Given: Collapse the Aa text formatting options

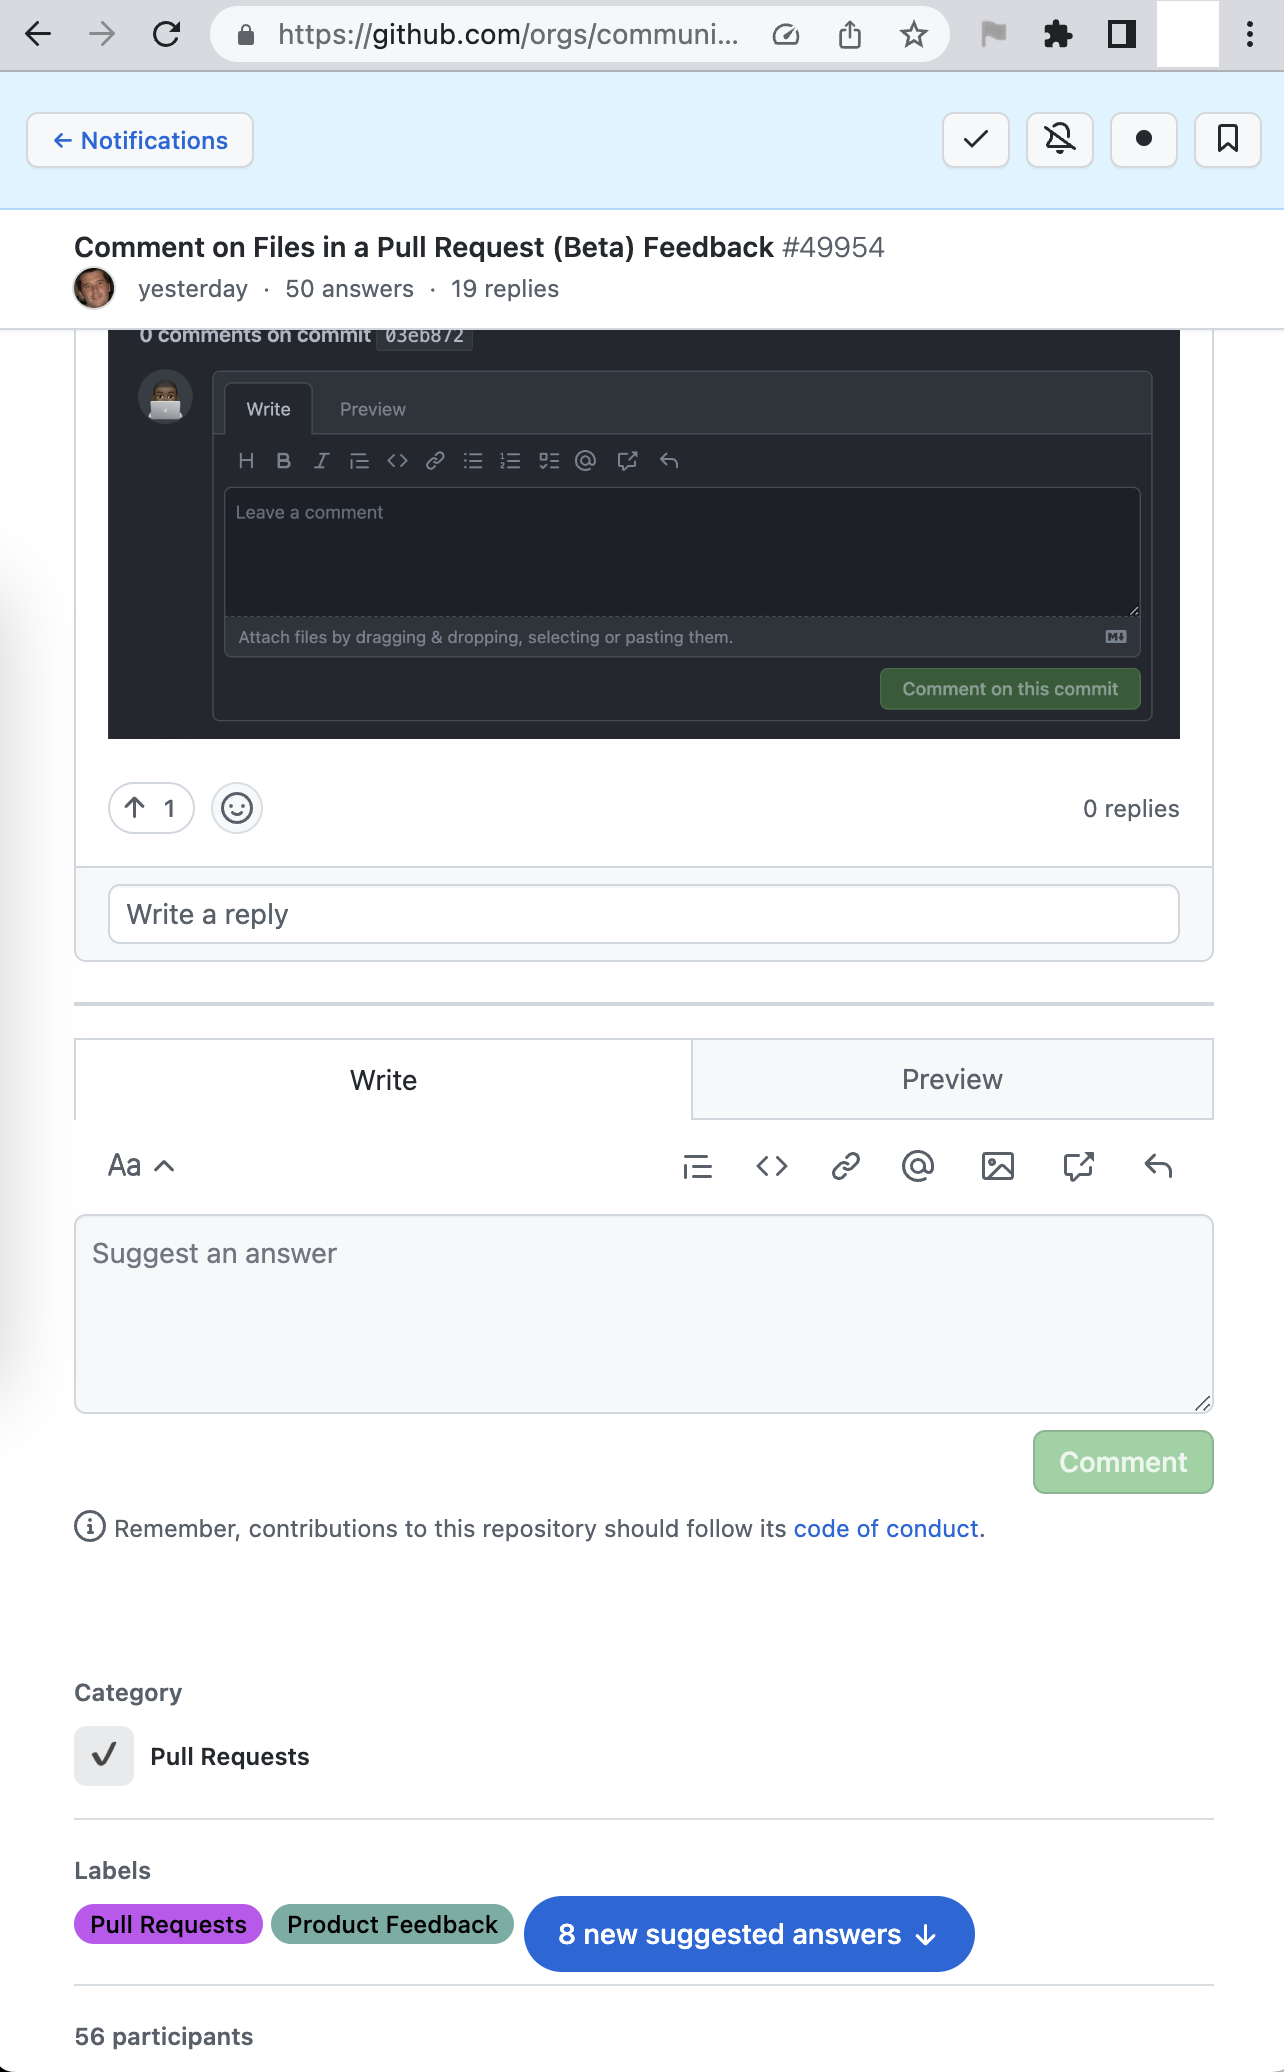Looking at the screenshot, I should coord(140,1165).
